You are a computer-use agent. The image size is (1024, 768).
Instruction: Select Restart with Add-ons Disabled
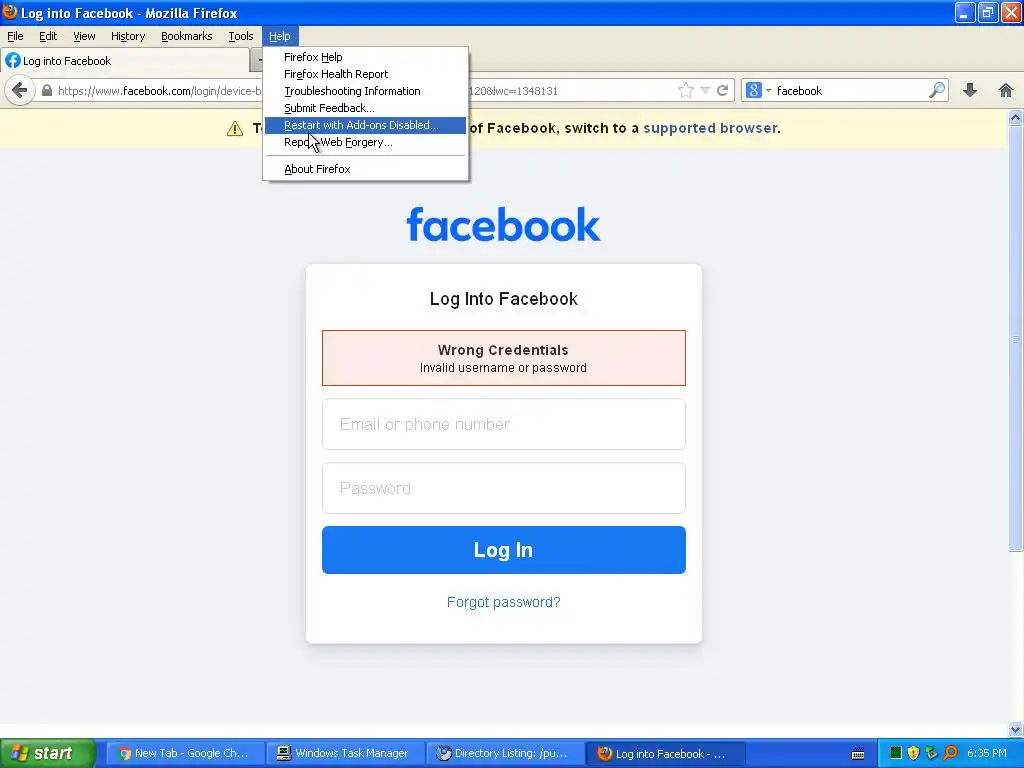coord(365,125)
